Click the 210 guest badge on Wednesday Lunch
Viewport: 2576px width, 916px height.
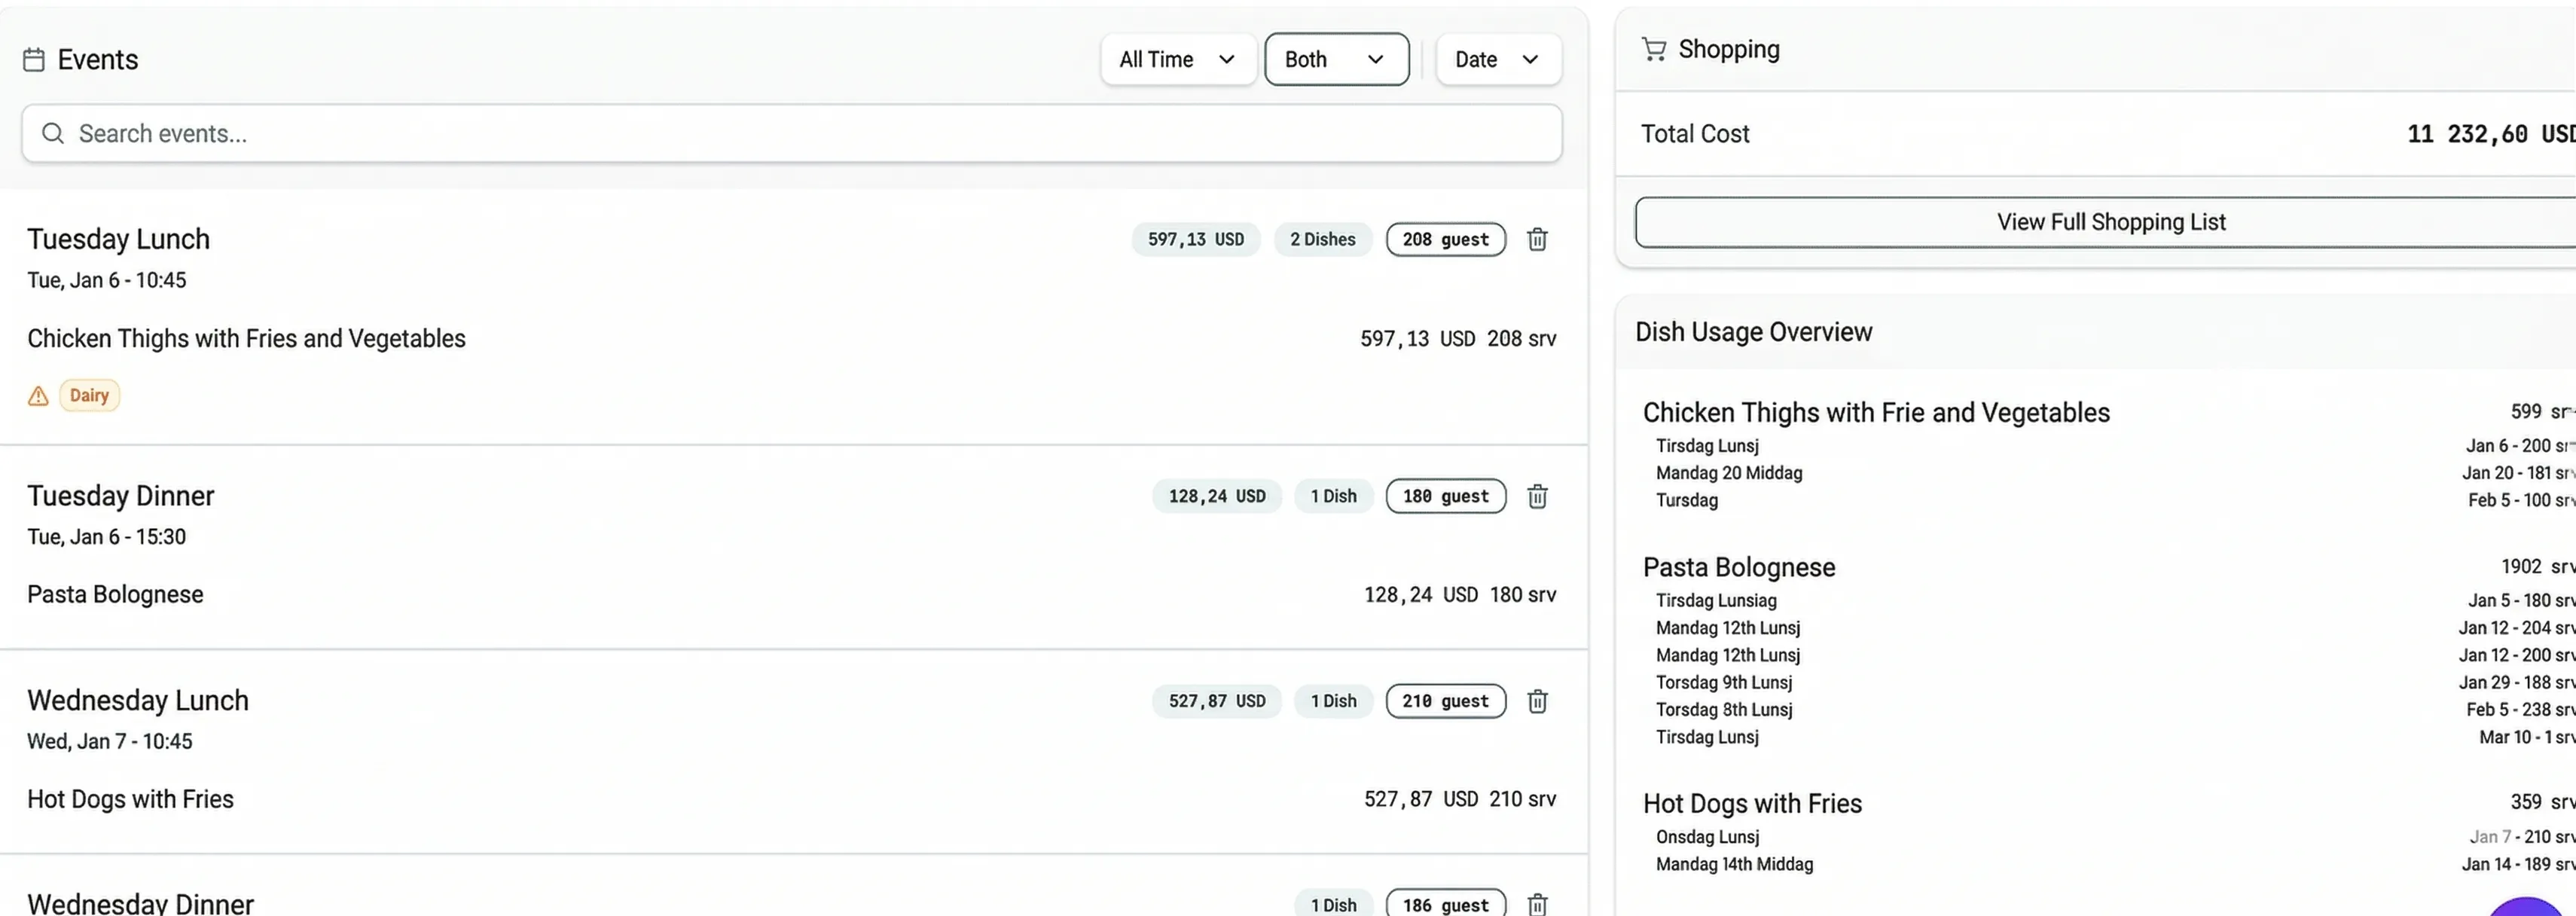[x=1445, y=702]
